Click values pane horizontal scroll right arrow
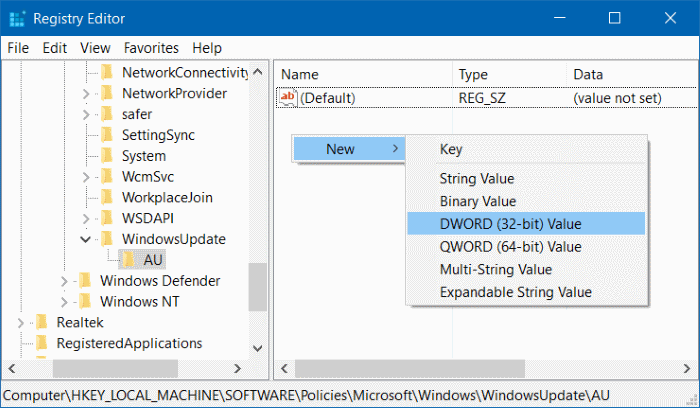The image size is (700, 408). pyautogui.click(x=687, y=369)
